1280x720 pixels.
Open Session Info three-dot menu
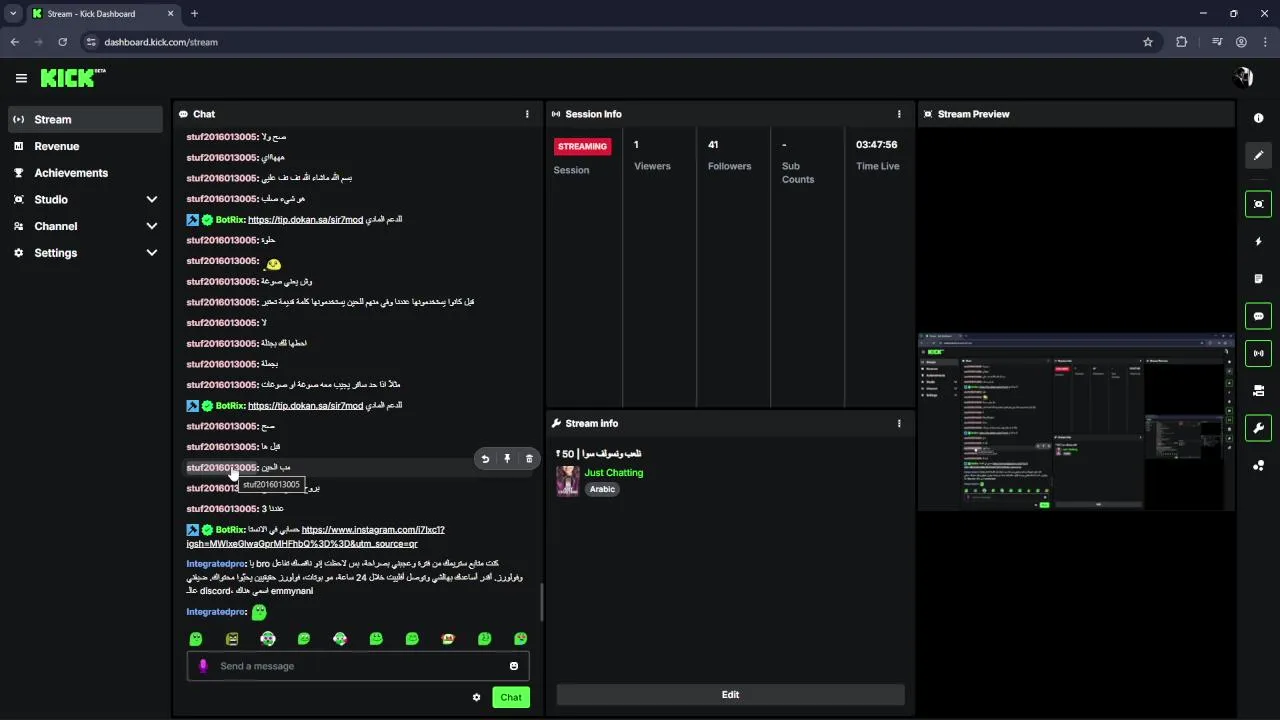pos(899,114)
